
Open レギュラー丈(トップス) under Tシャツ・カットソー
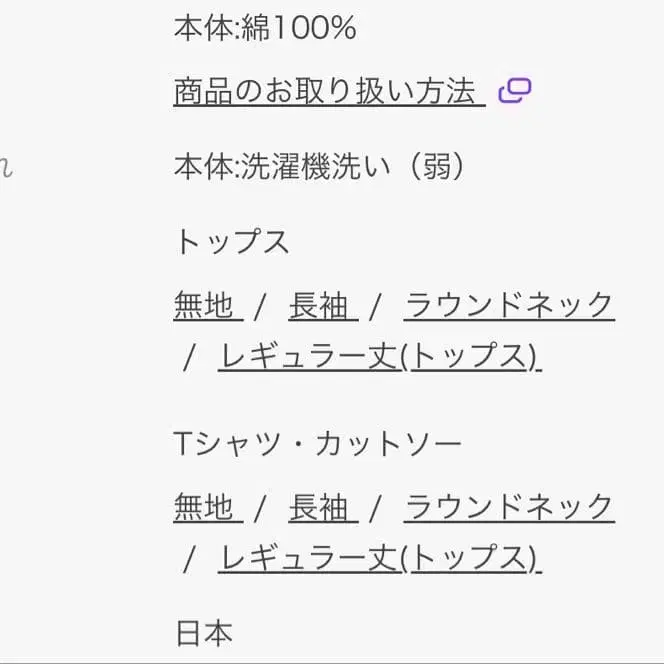[379, 559]
